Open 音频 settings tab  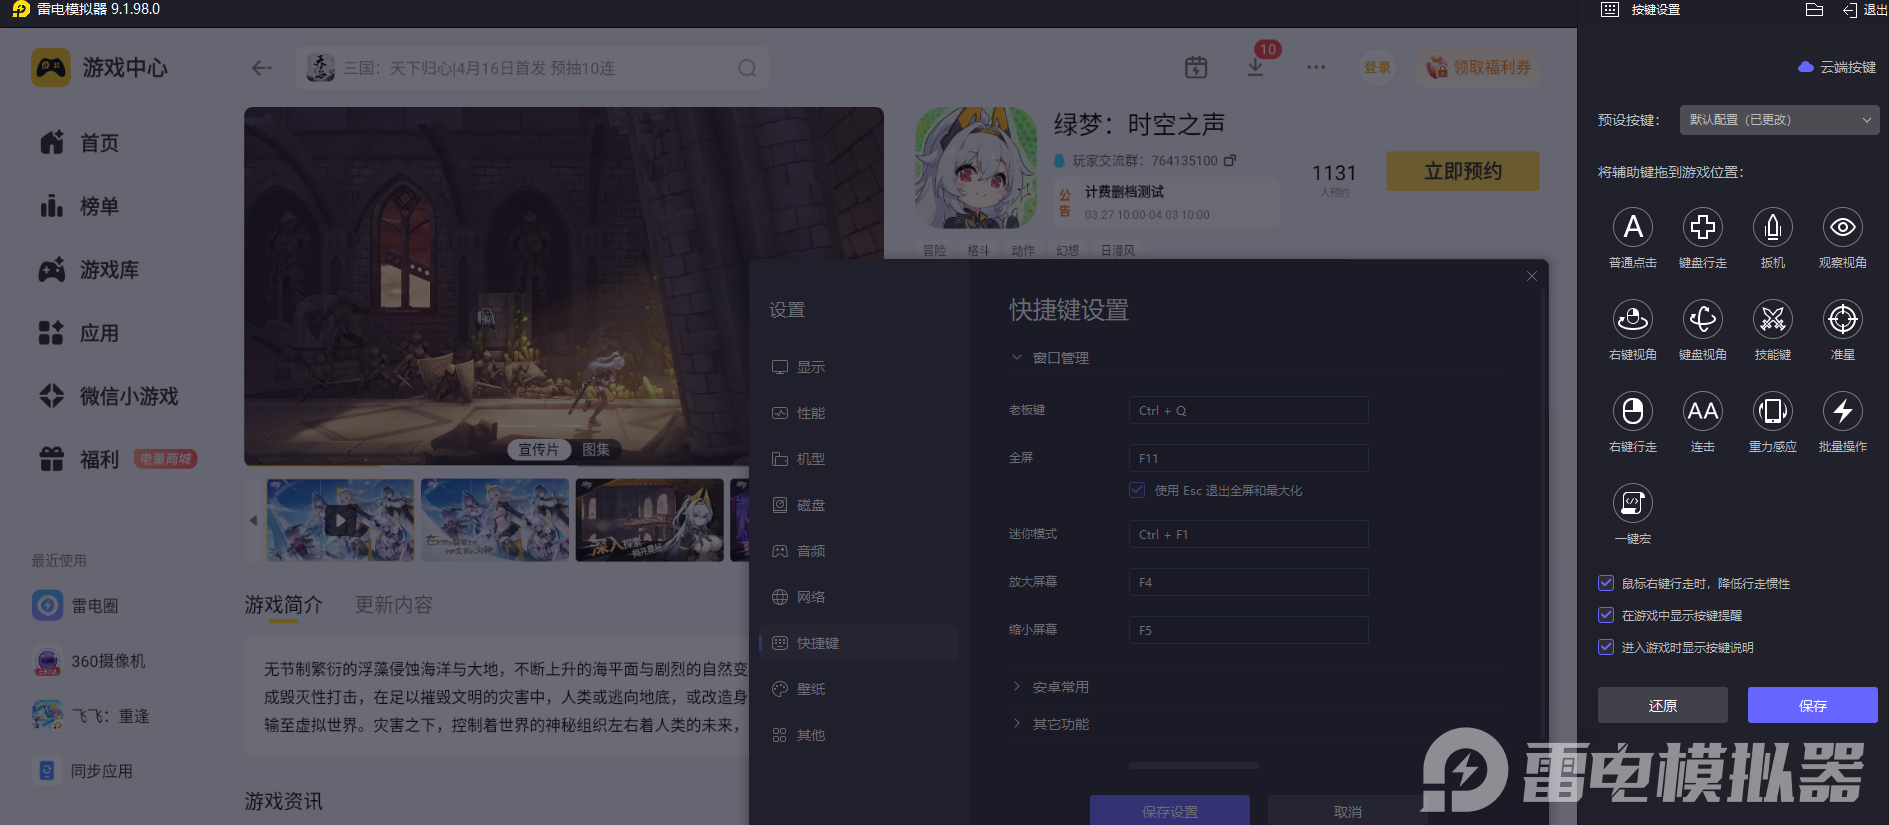[x=860, y=551]
